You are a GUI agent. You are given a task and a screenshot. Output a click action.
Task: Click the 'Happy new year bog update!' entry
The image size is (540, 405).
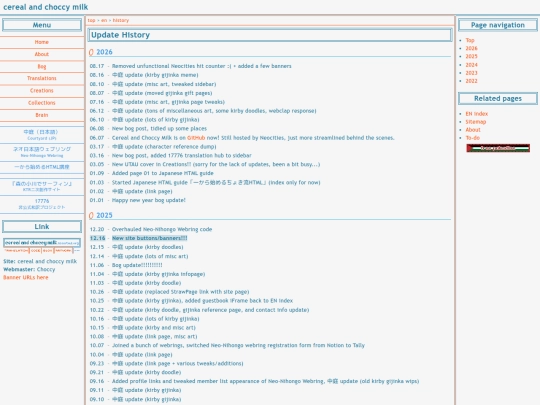(x=148, y=200)
